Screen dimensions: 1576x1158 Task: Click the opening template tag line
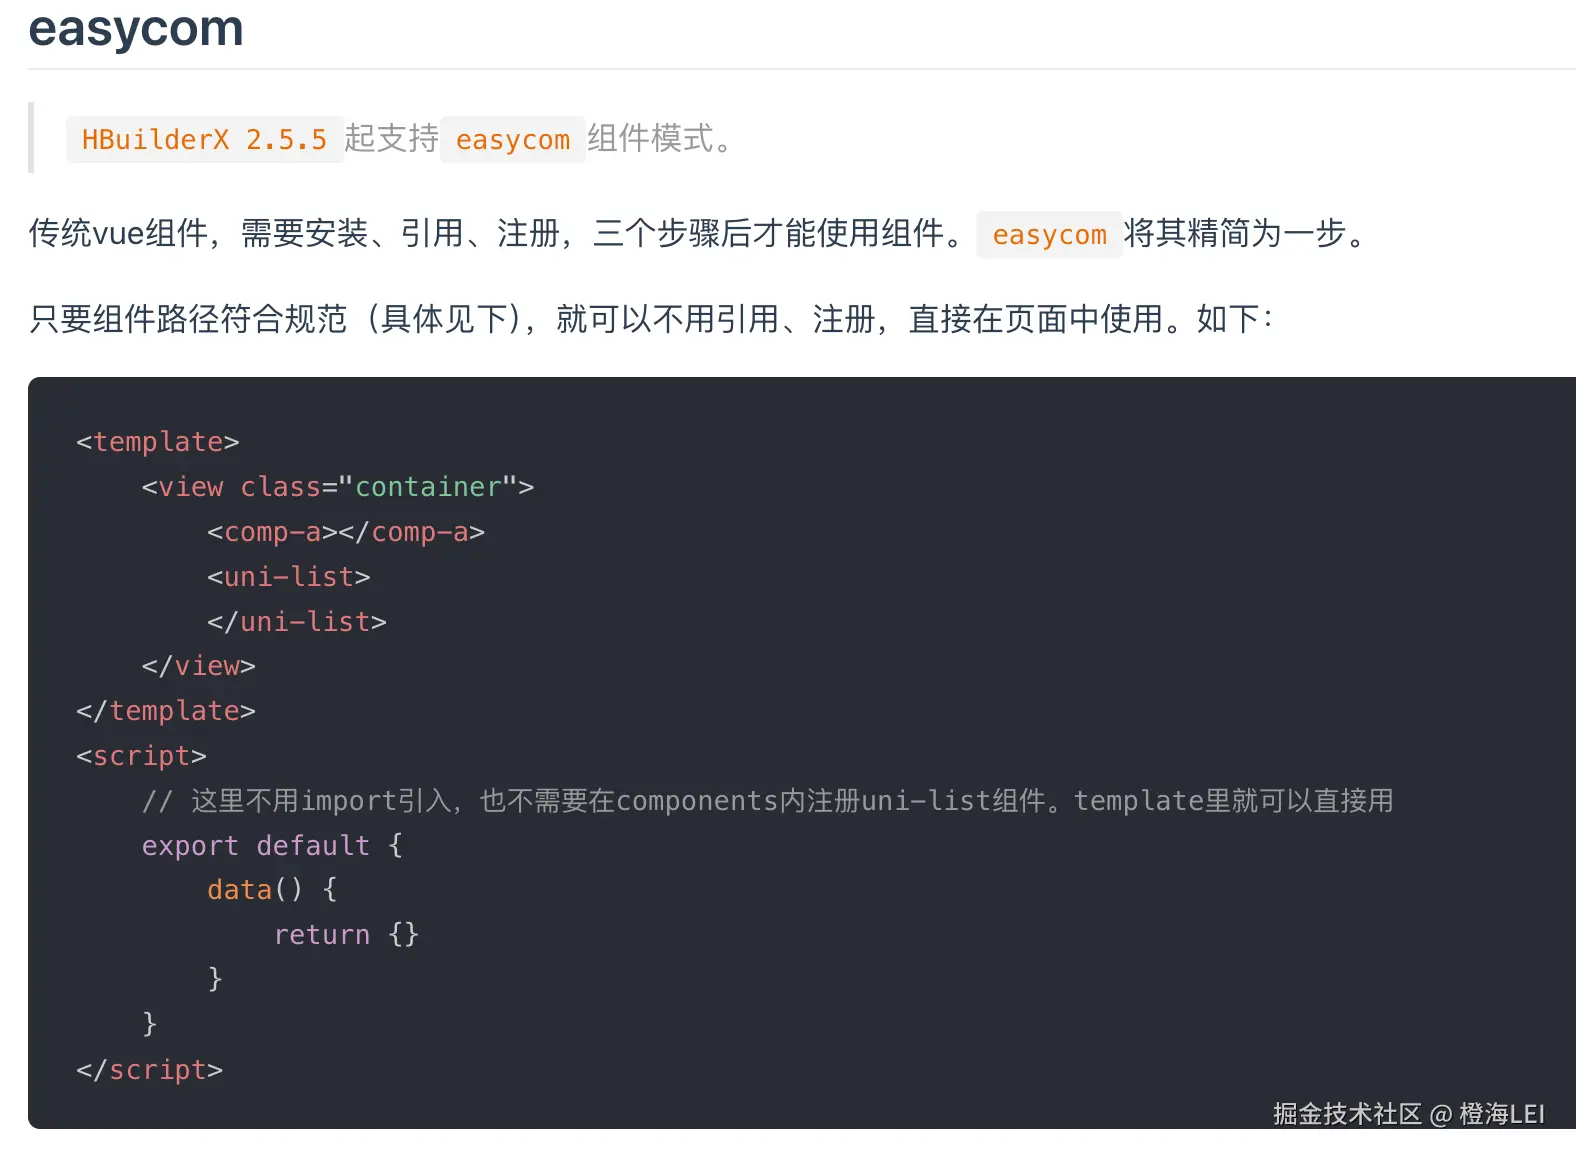[158, 442]
